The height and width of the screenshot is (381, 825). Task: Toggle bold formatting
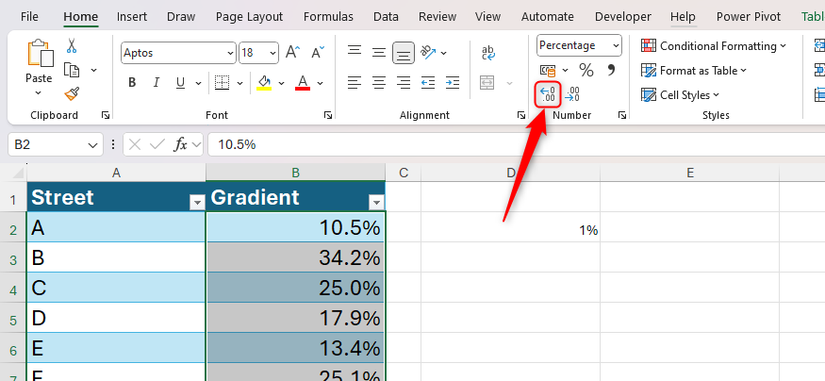(132, 83)
